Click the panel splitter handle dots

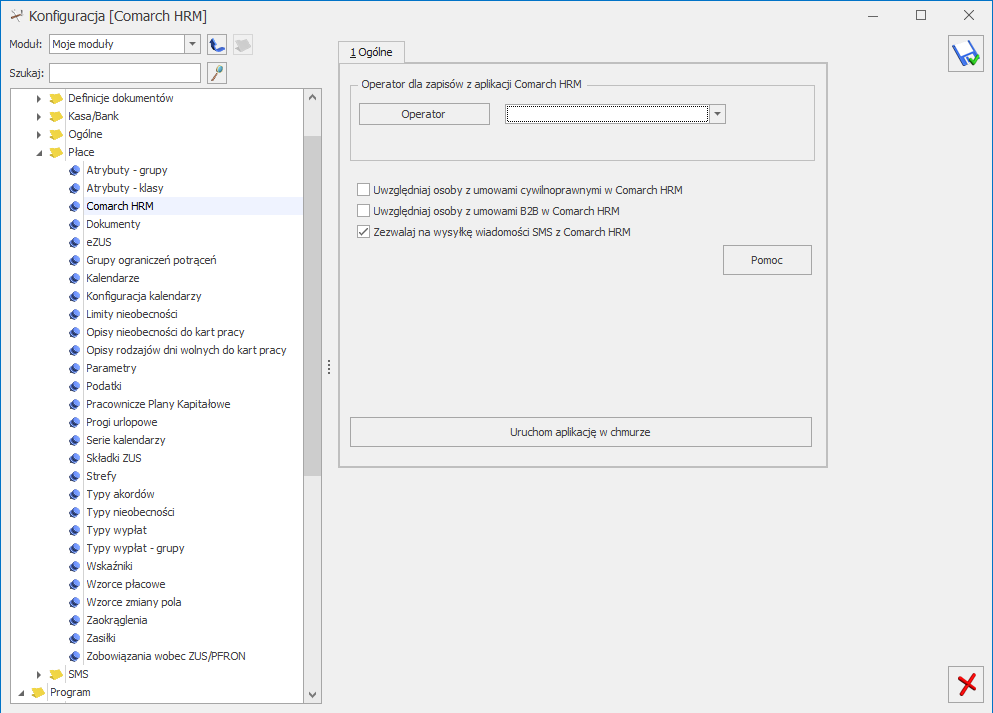329,367
